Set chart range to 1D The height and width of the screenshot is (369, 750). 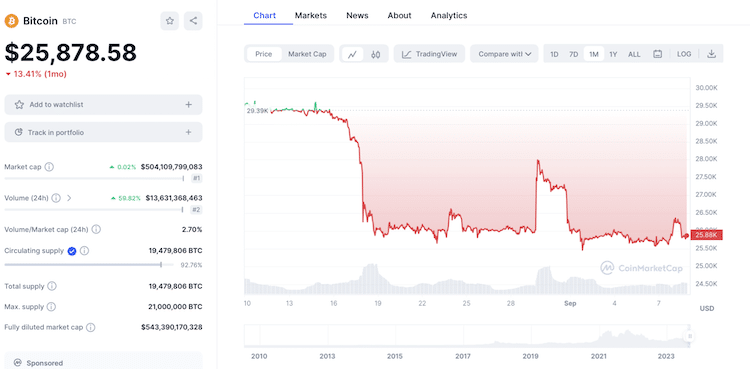click(554, 54)
